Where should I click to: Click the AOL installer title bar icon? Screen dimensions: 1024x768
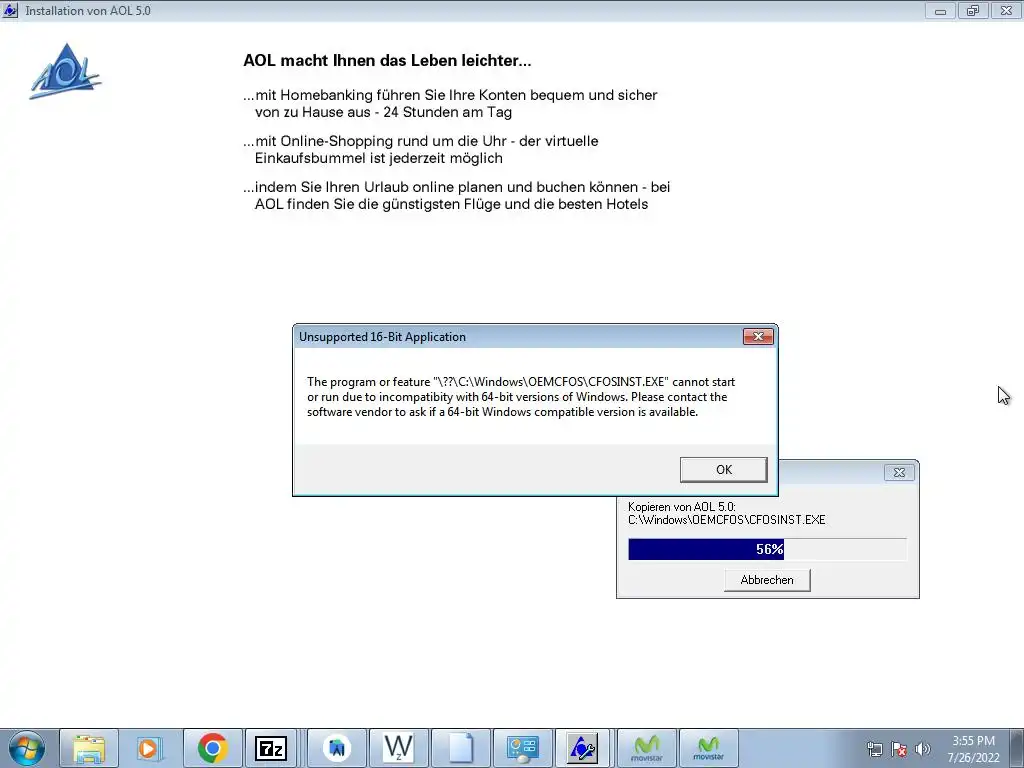10,10
